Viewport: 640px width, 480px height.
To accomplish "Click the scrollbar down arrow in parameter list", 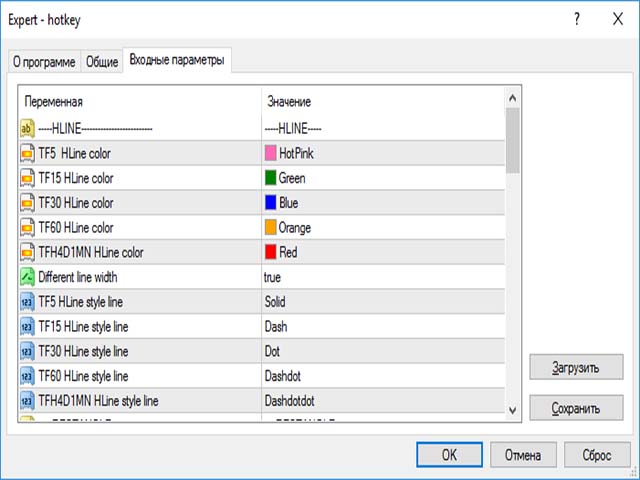I will pos(512,410).
